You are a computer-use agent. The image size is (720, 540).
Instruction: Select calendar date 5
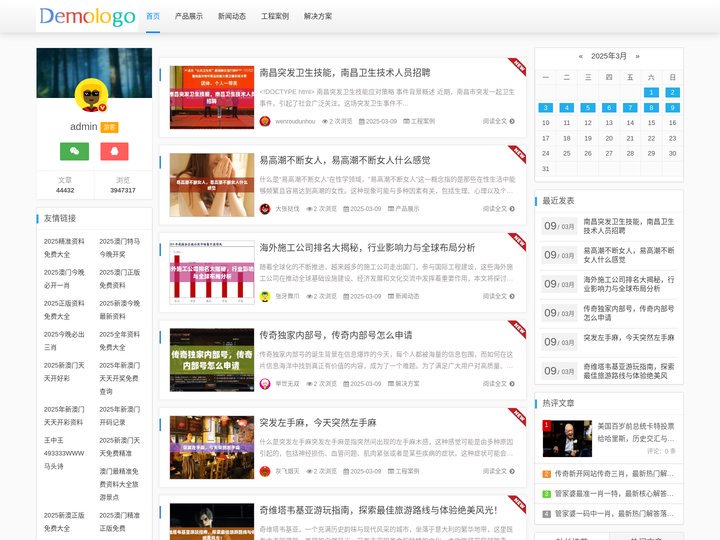pos(588,108)
